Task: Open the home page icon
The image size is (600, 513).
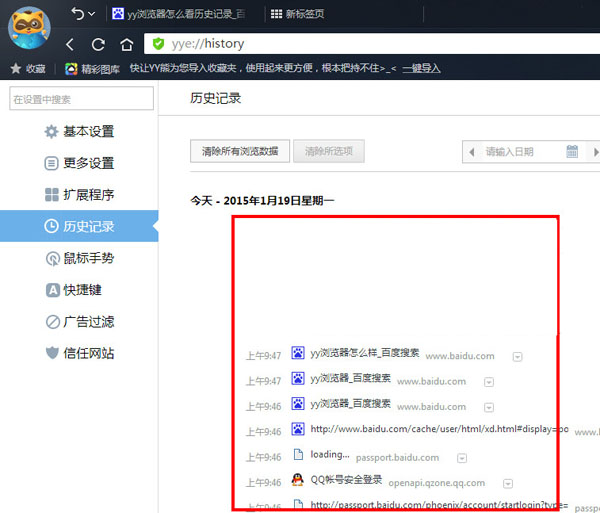Action: [x=126, y=45]
